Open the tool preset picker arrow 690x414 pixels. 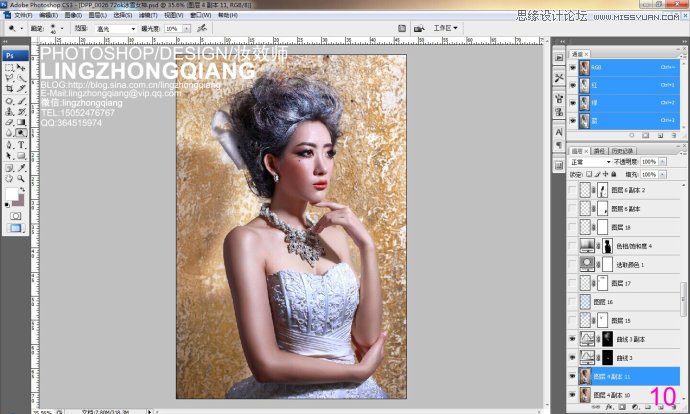pyautogui.click(x=22, y=28)
